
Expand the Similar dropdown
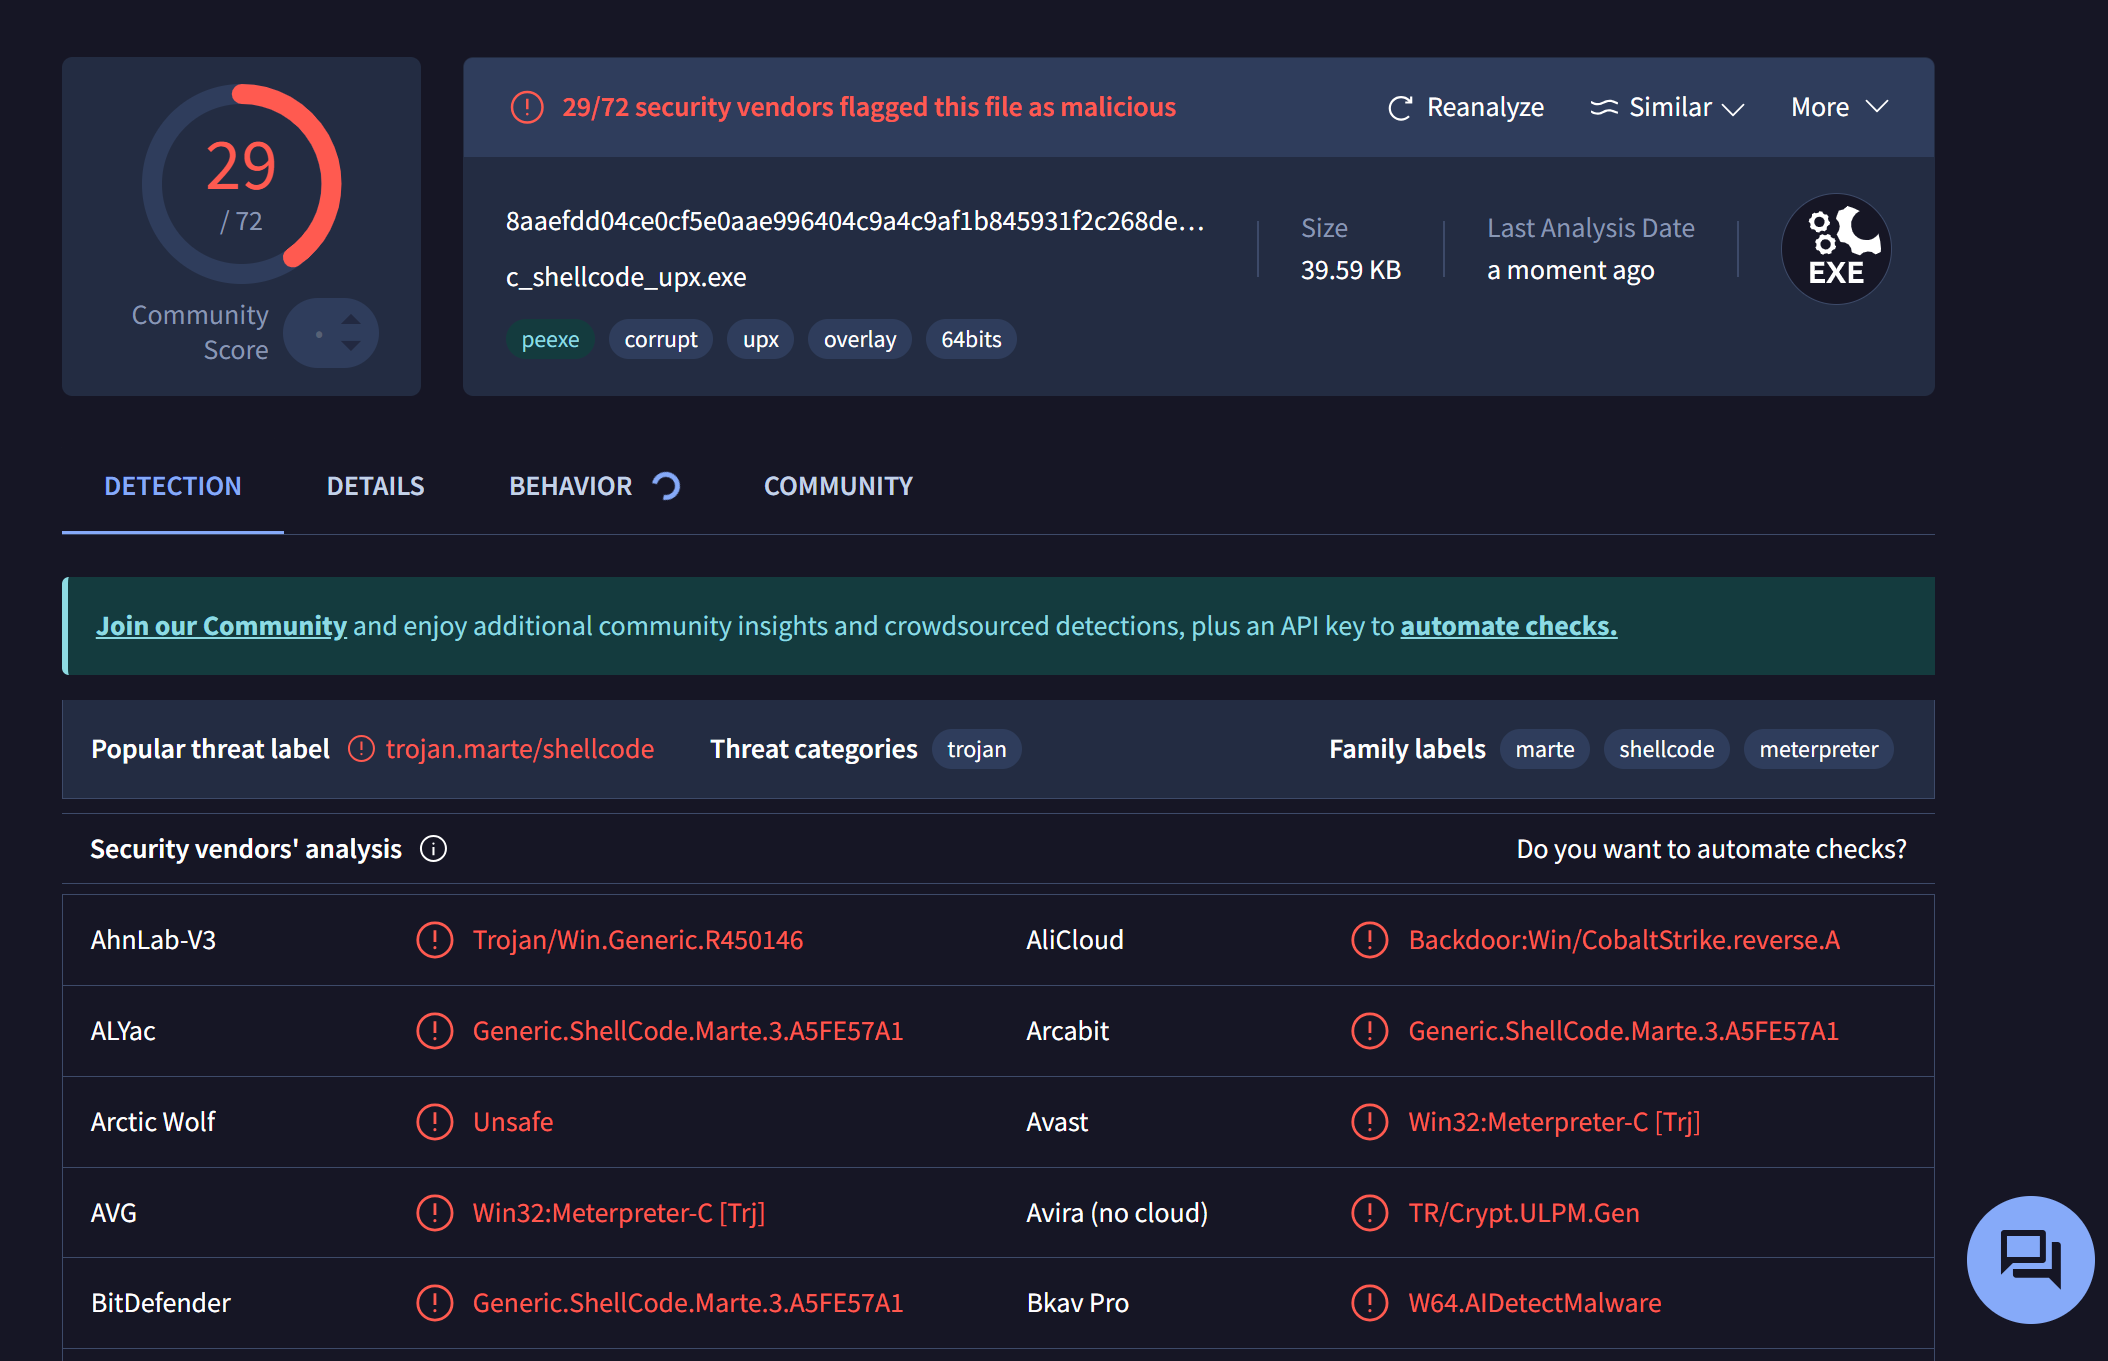(x=1667, y=108)
